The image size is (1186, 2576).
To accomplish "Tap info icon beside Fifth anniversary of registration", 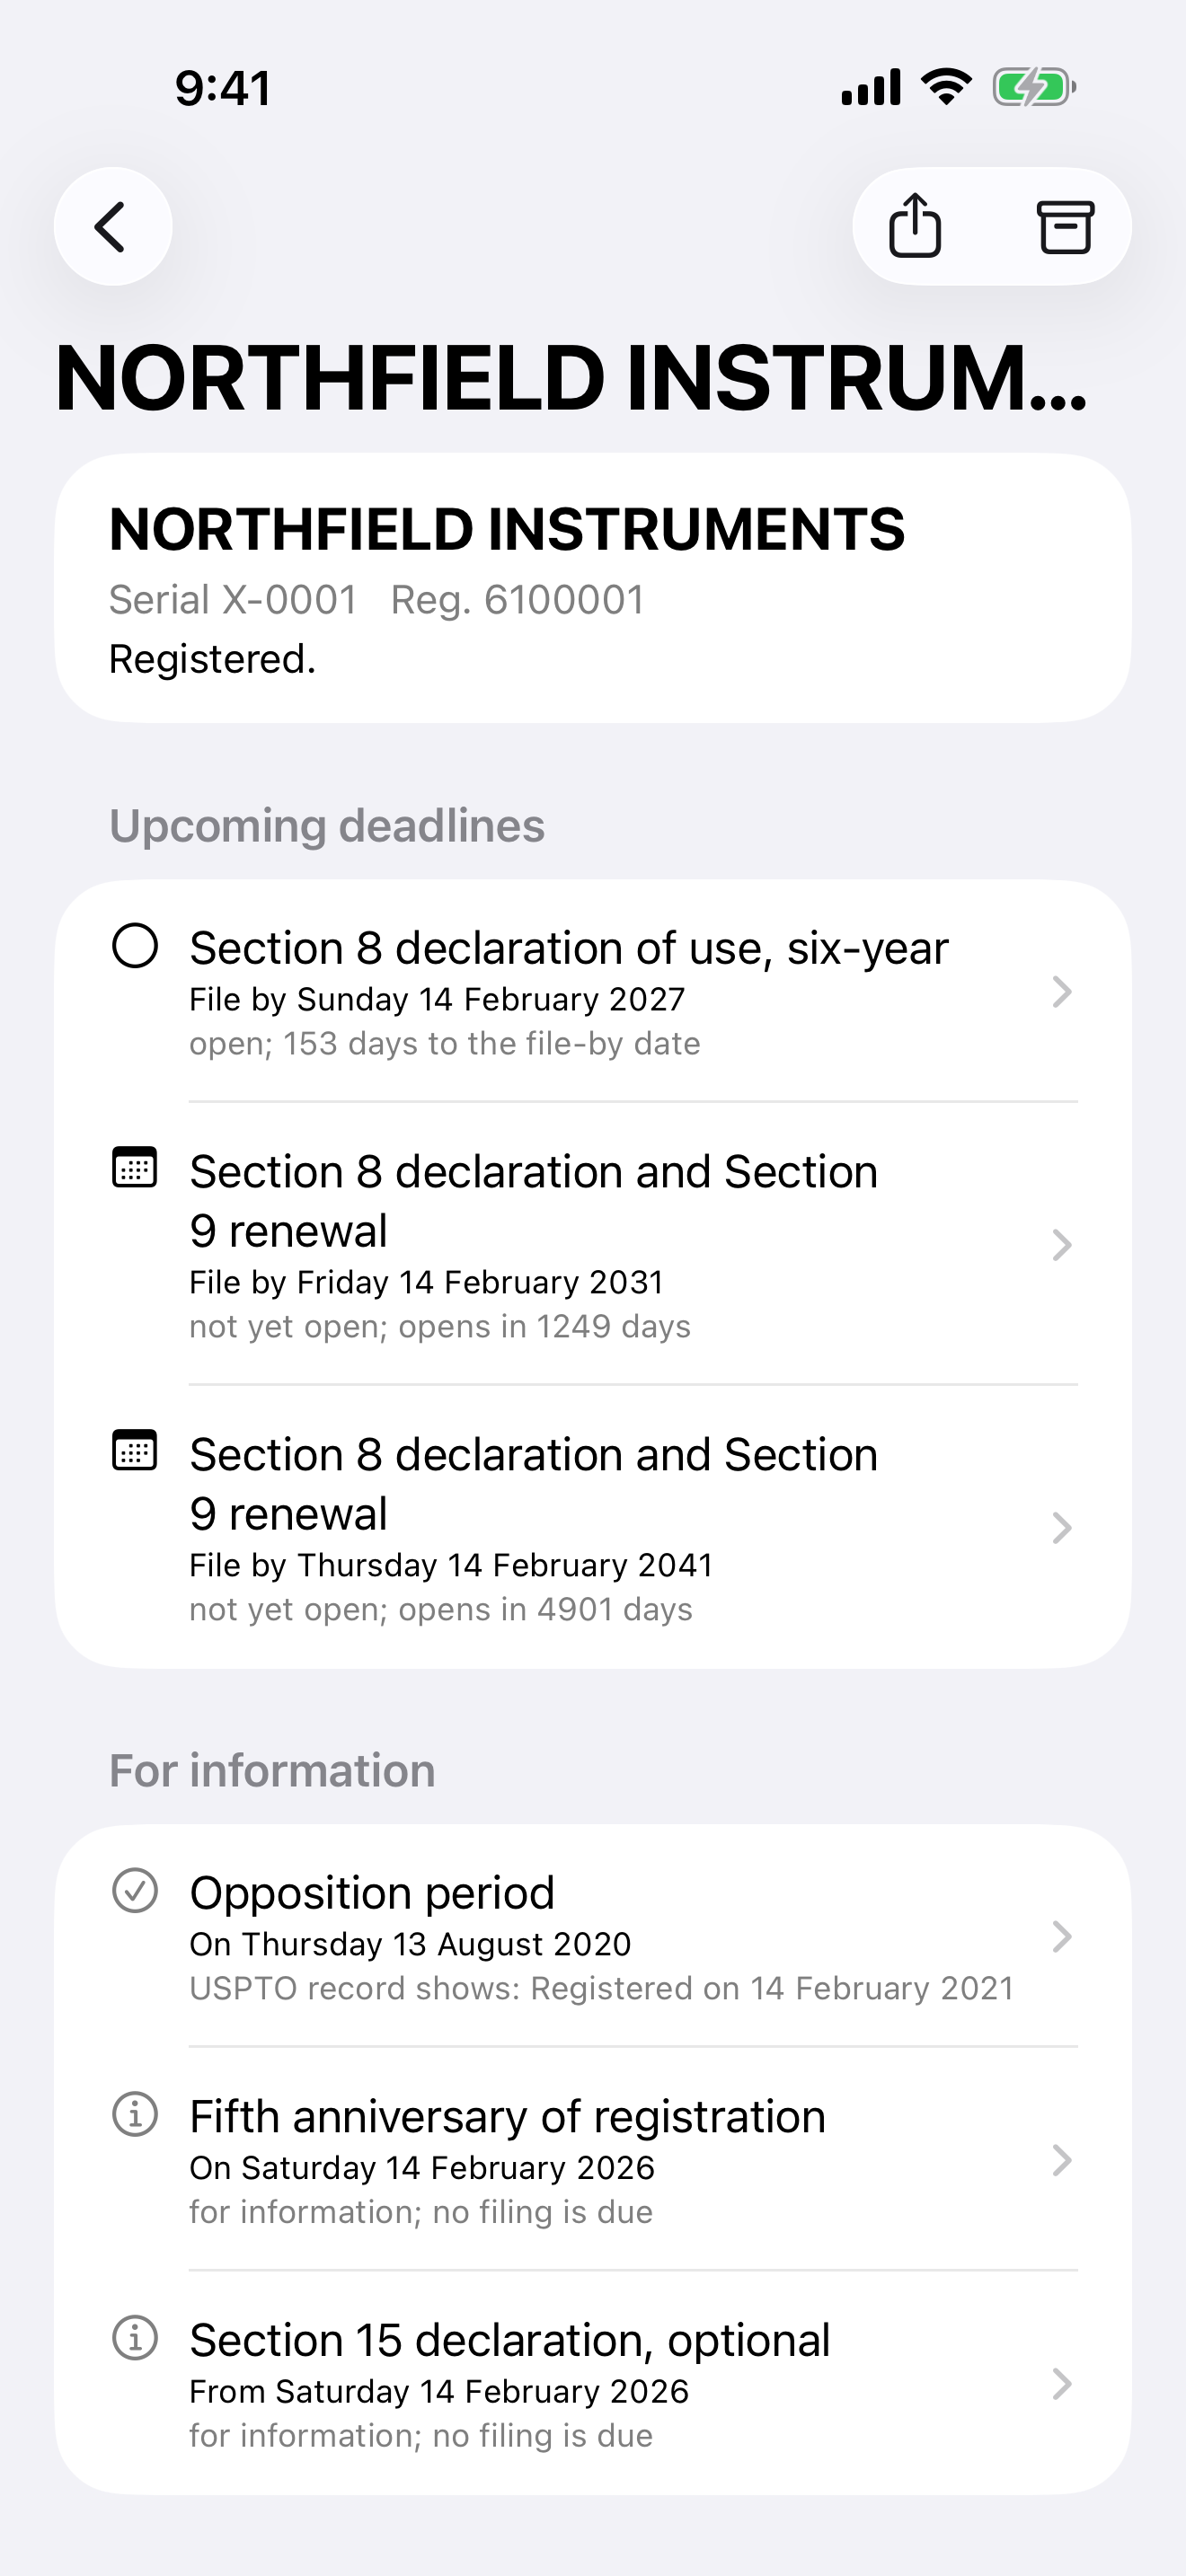I will tap(135, 2113).
